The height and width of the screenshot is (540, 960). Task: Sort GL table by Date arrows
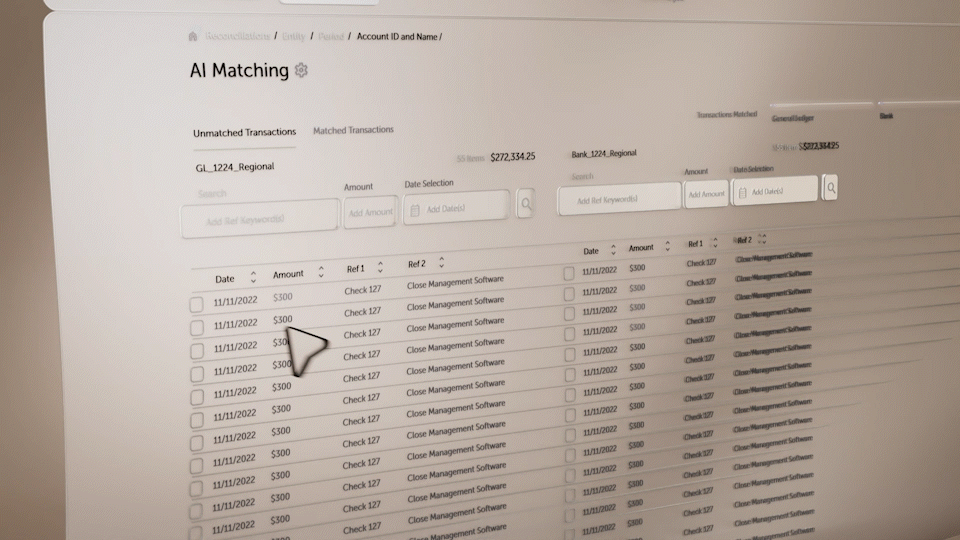[x=253, y=277]
